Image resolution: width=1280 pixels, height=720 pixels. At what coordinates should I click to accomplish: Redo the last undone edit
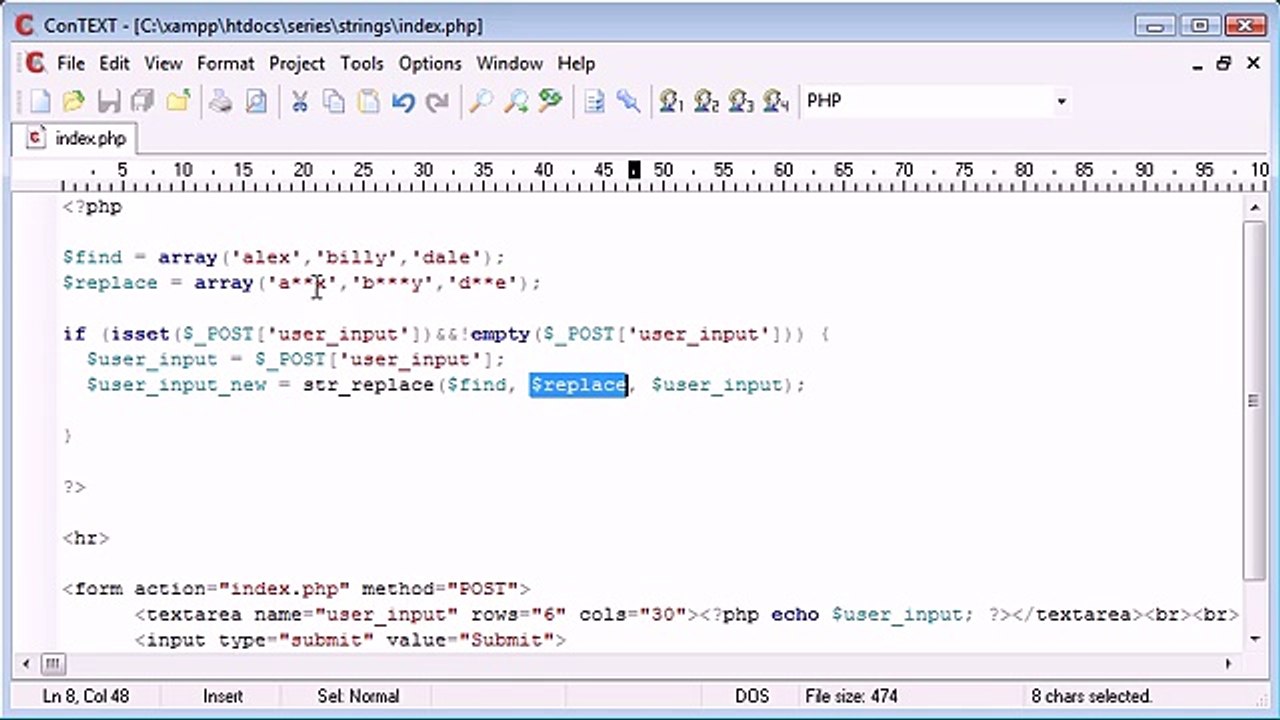(437, 101)
